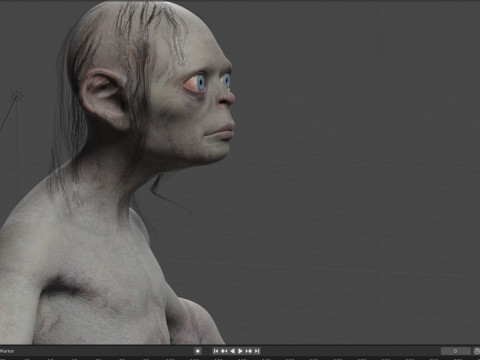Screen dimensions: 480x360
Task: Click the current frame field showing 0
Action: [456, 351]
